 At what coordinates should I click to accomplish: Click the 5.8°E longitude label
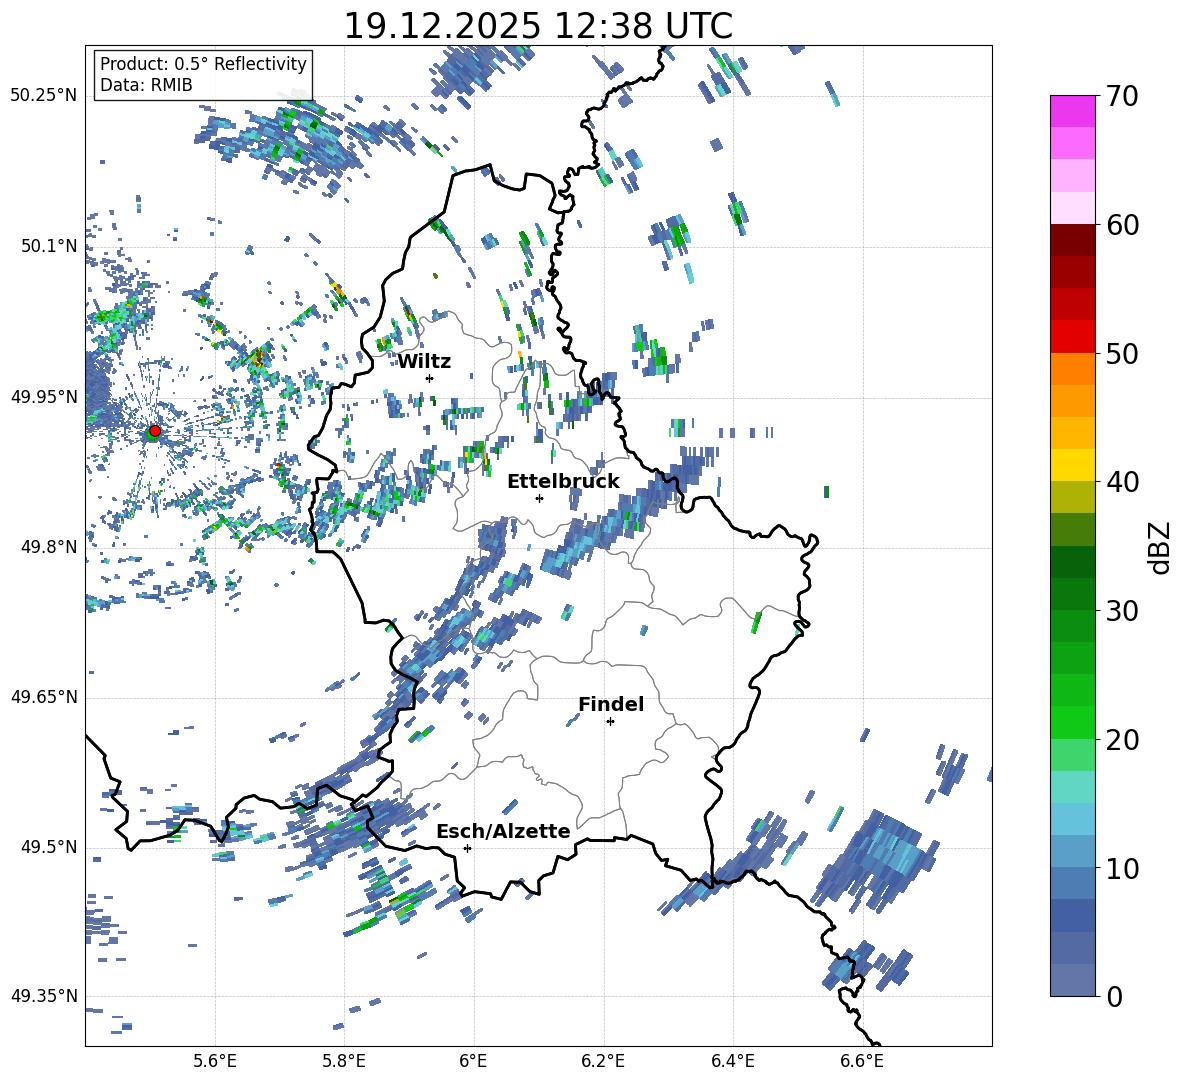[344, 1061]
